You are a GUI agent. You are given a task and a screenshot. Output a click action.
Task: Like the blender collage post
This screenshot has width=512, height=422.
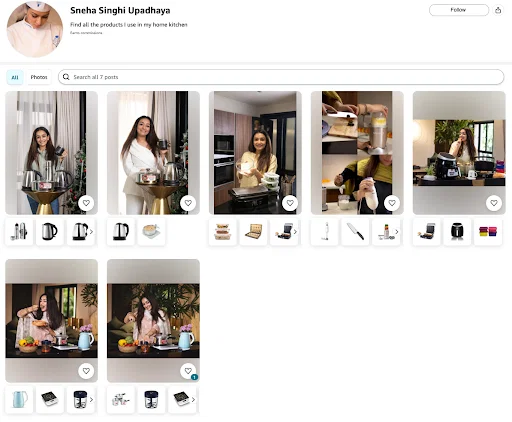(392, 203)
